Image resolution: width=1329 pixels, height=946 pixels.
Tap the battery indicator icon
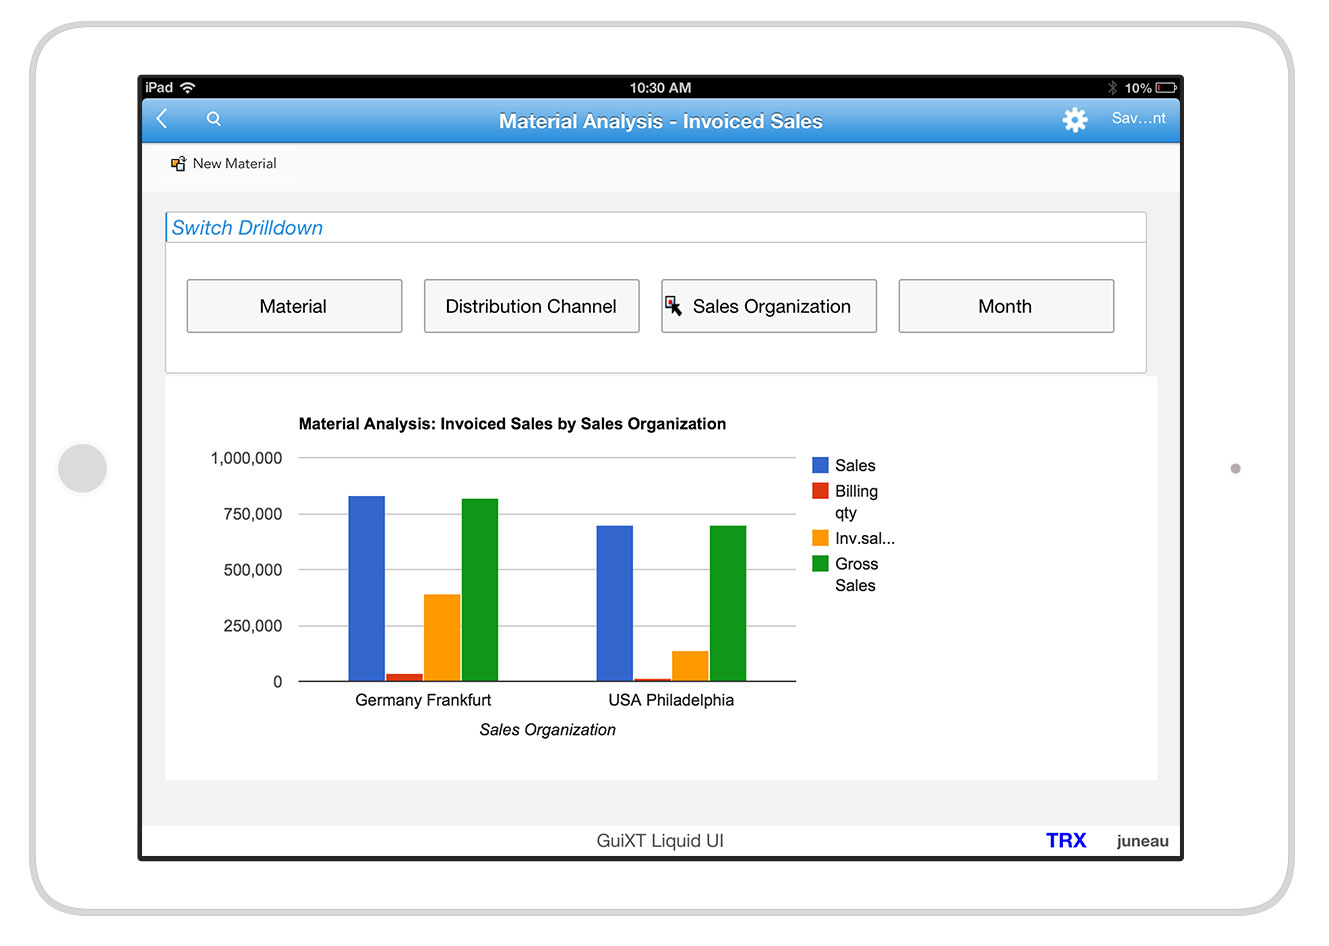click(x=1165, y=88)
